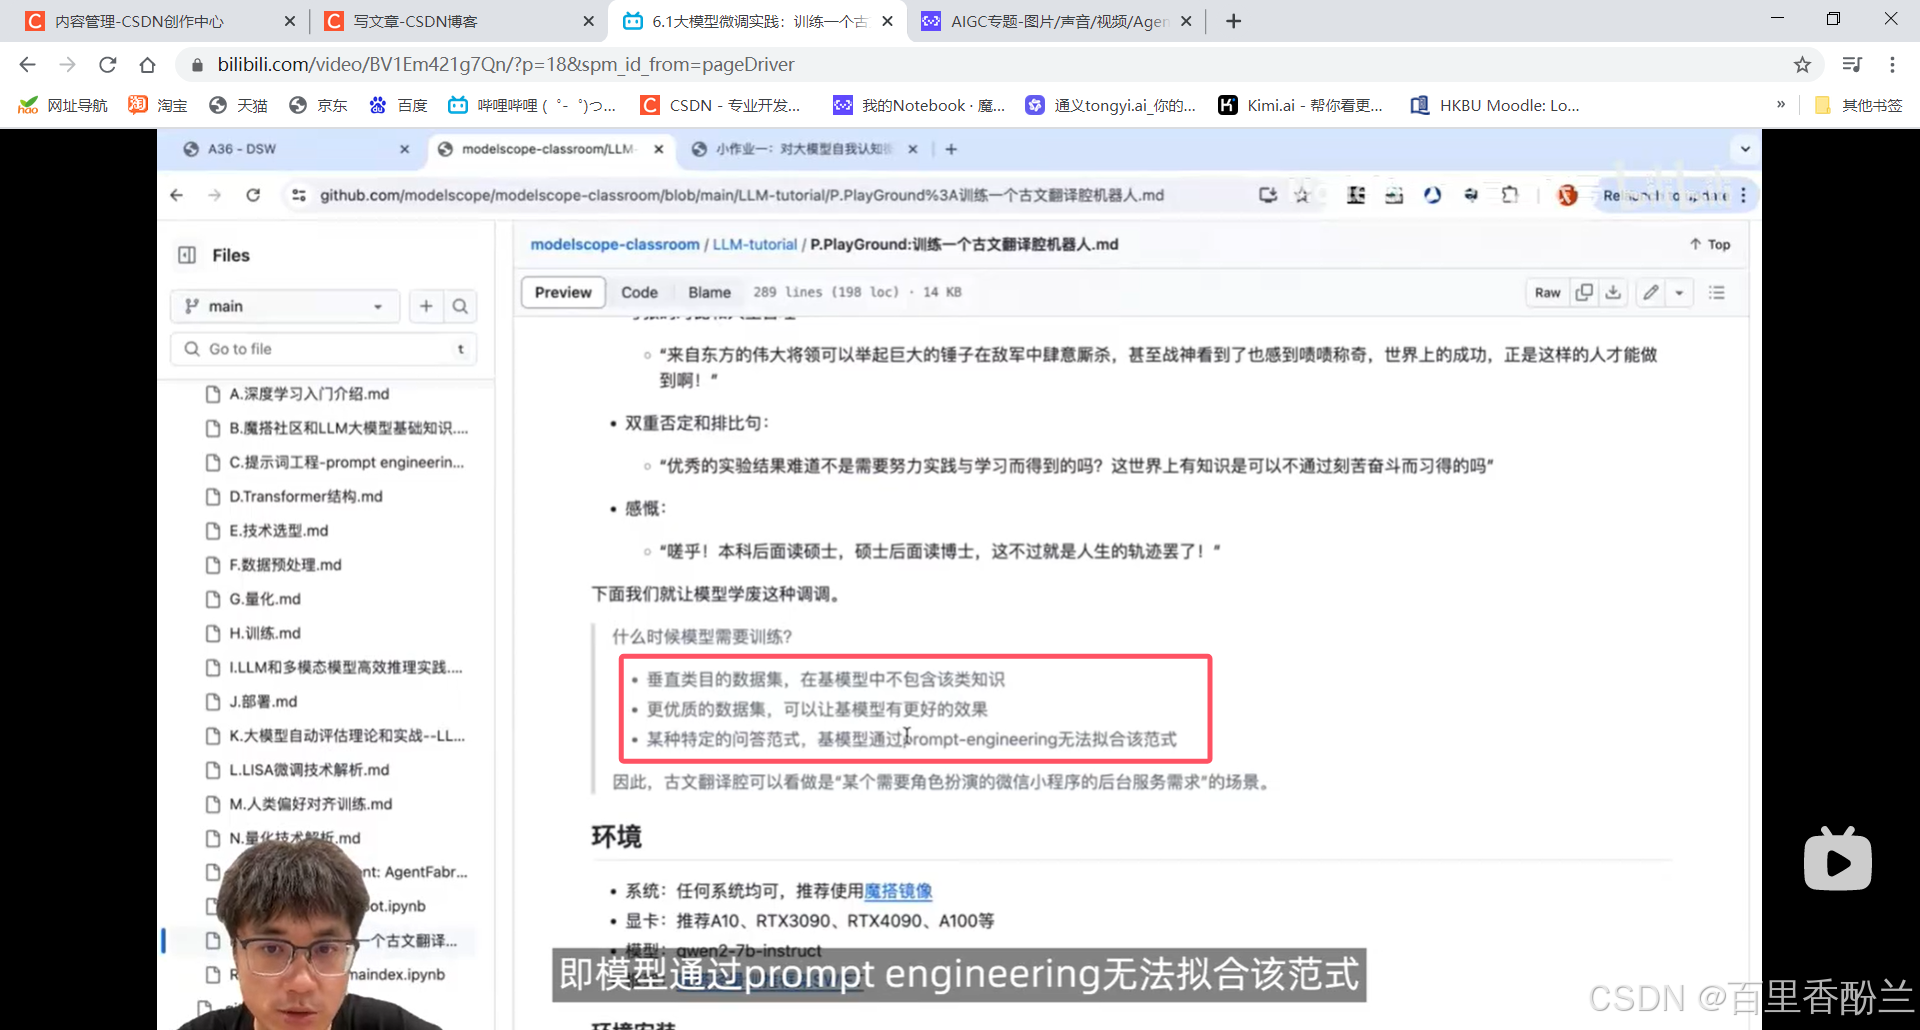The height and width of the screenshot is (1030, 1920).
Task: Open J.部署.md file
Action: point(263,701)
